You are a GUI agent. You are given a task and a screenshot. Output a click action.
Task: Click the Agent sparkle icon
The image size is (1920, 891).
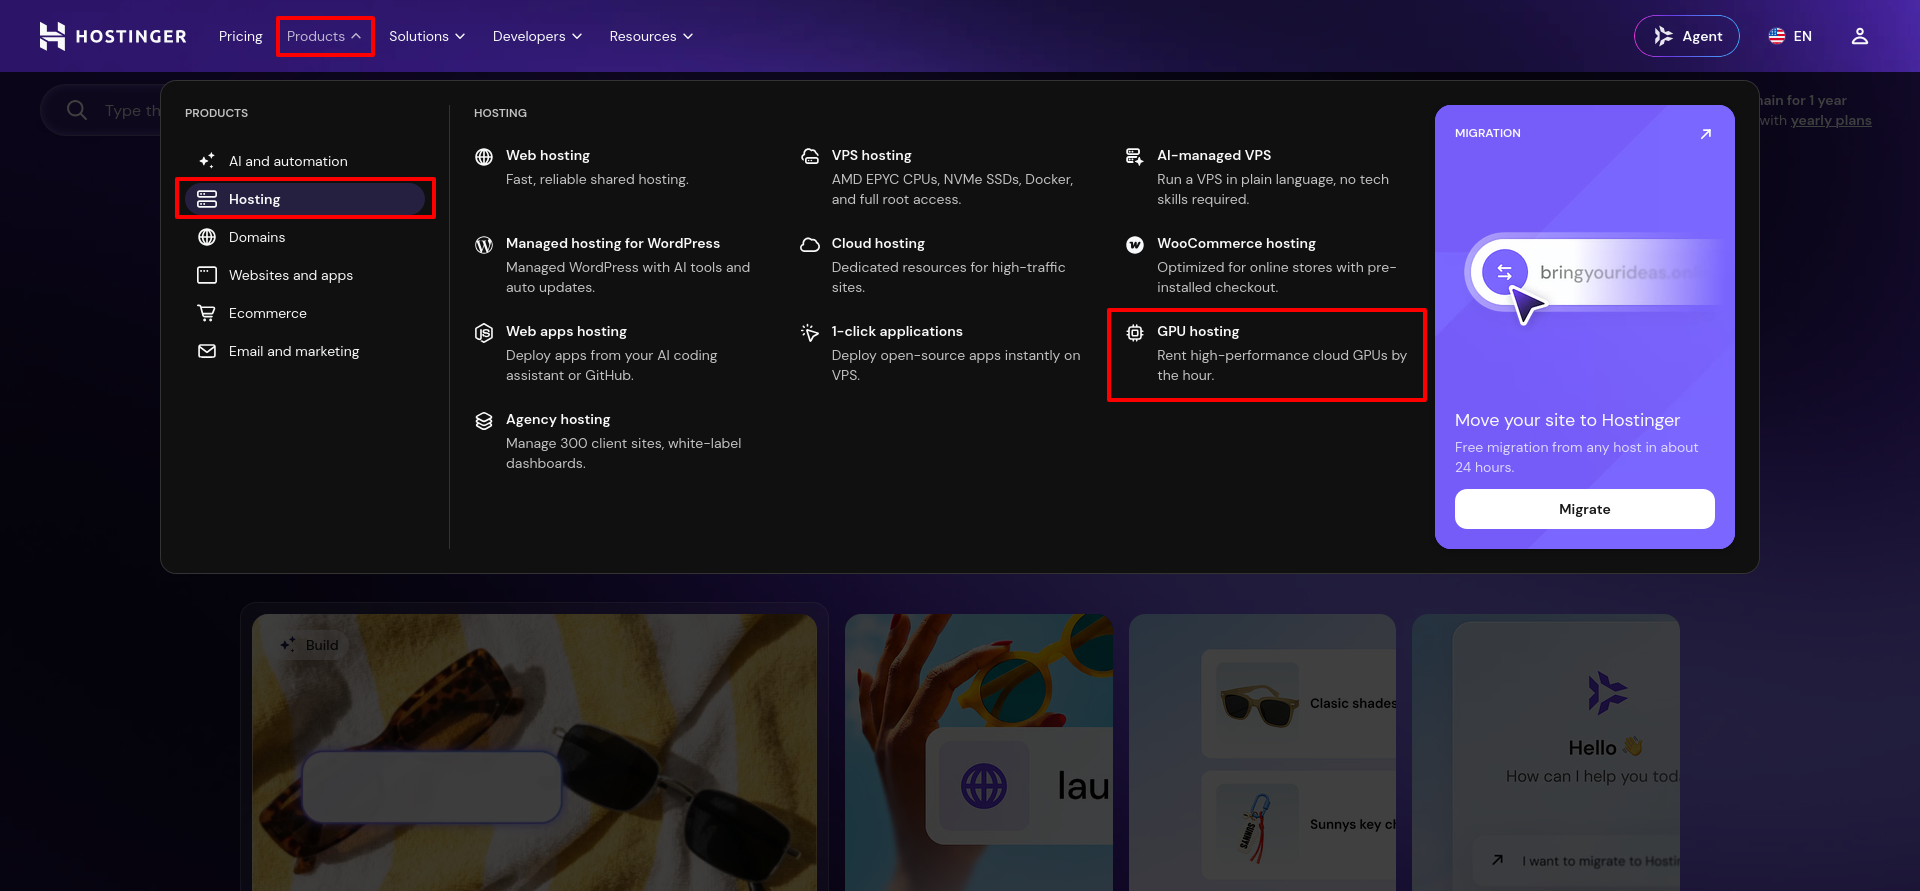[1663, 36]
